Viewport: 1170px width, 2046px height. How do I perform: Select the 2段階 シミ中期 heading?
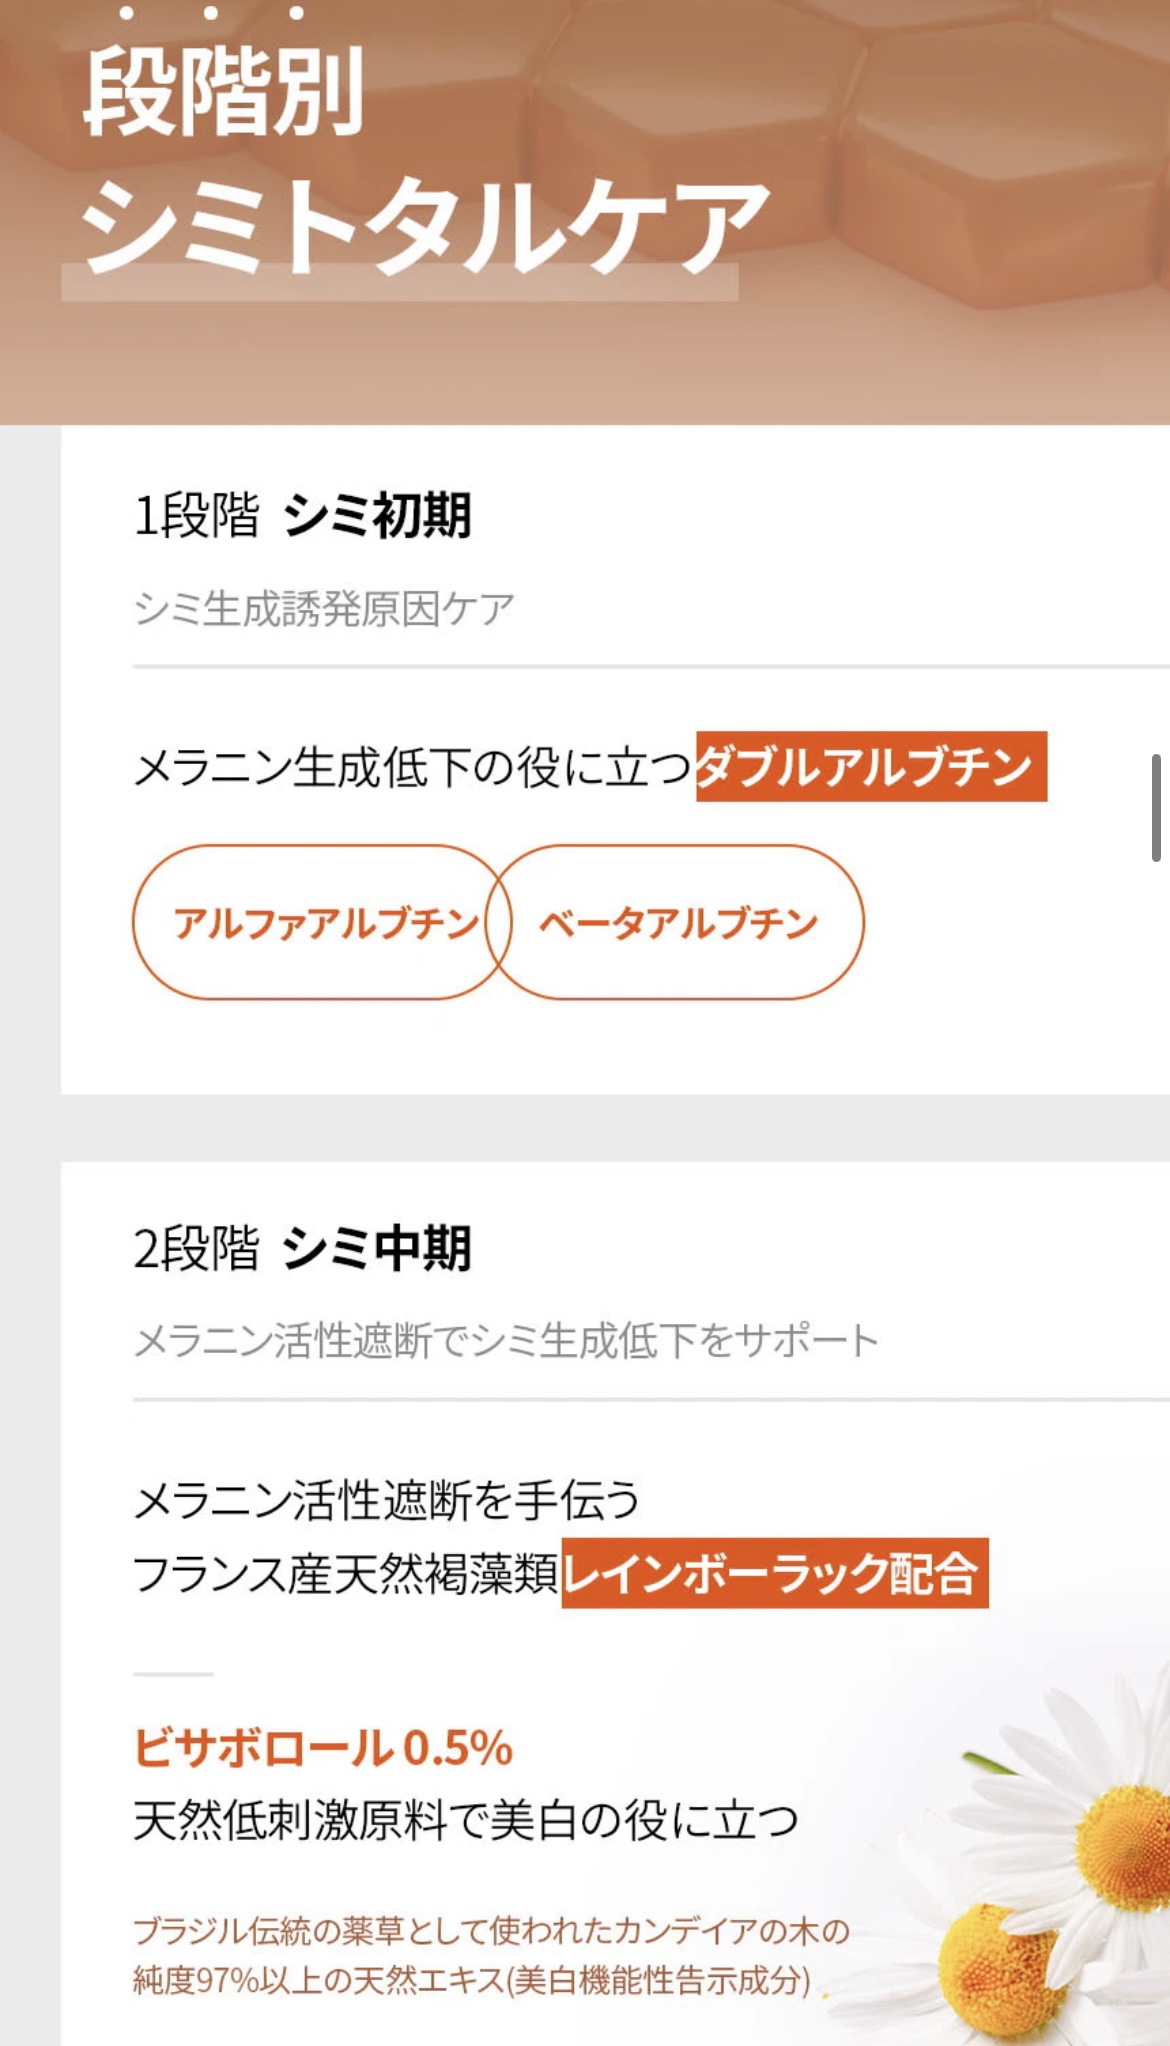tap(302, 1248)
